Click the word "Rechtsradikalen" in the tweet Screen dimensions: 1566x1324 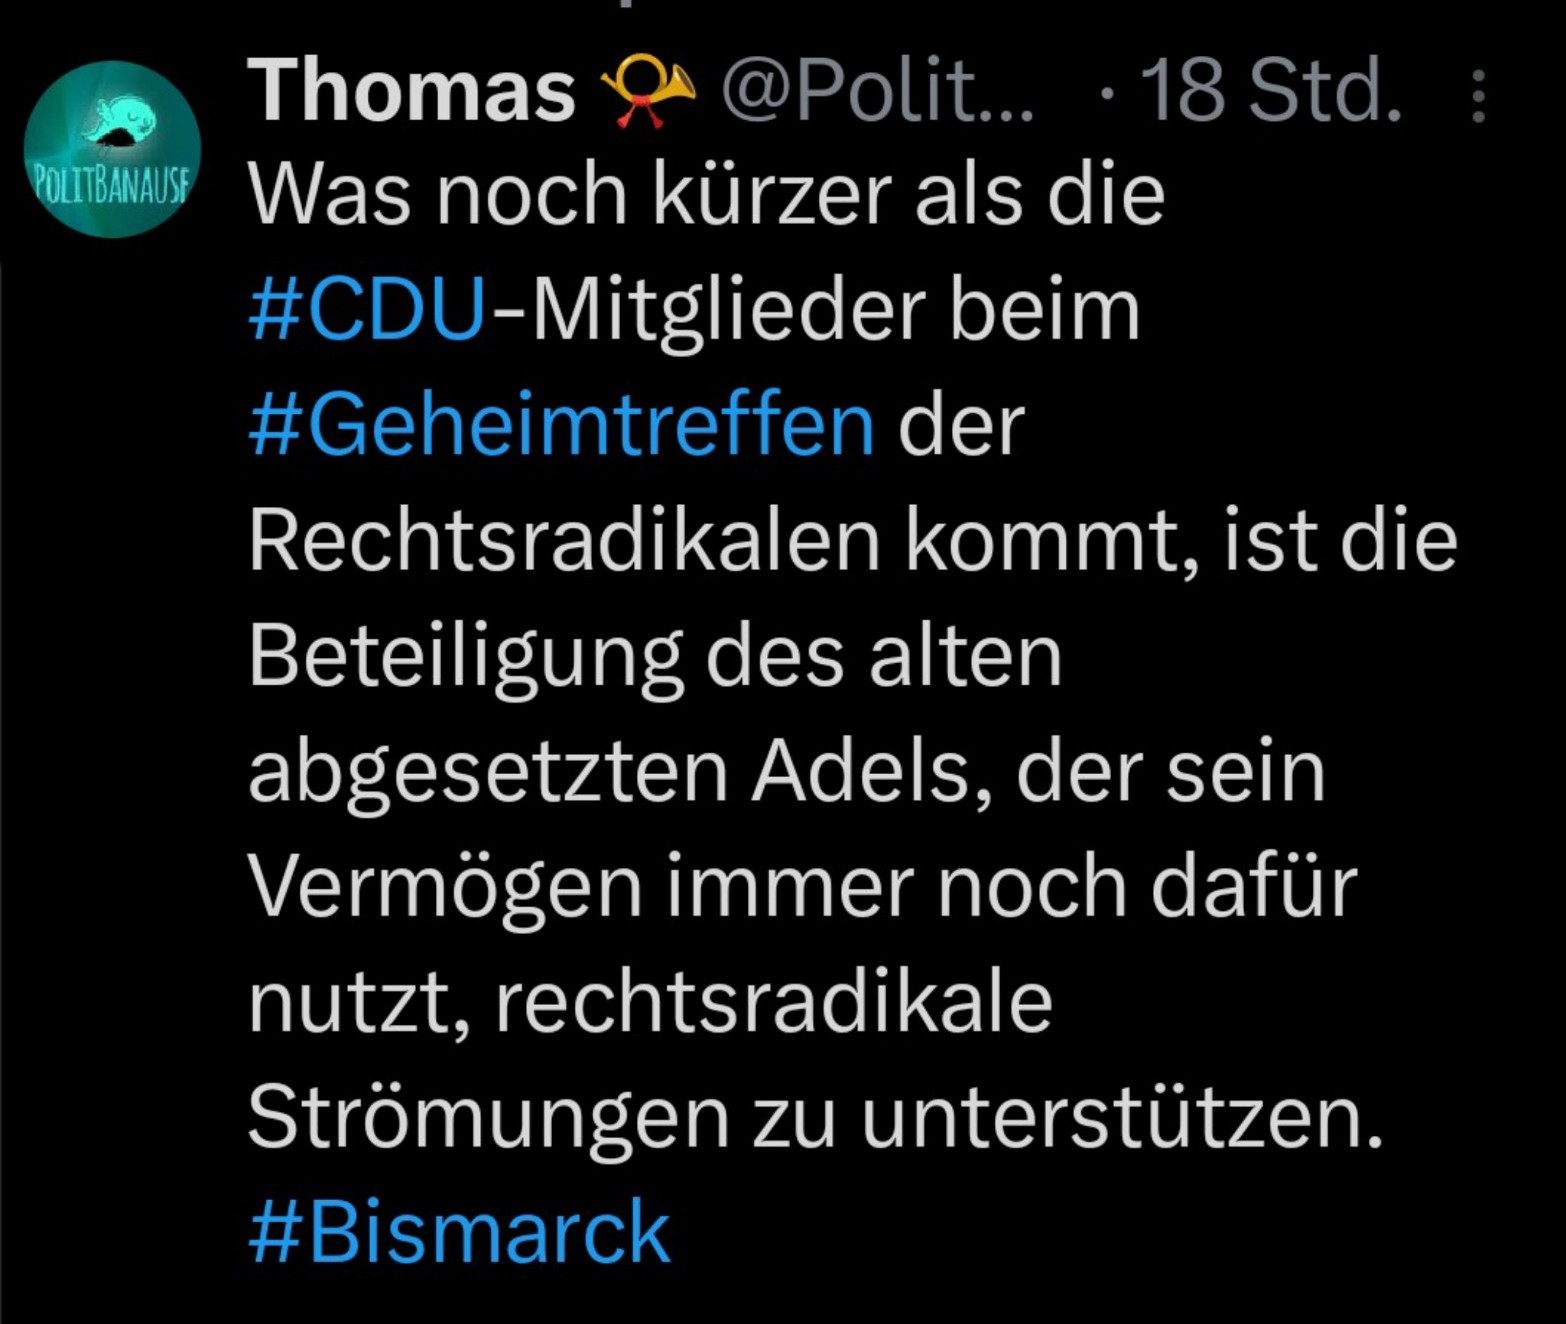564,541
